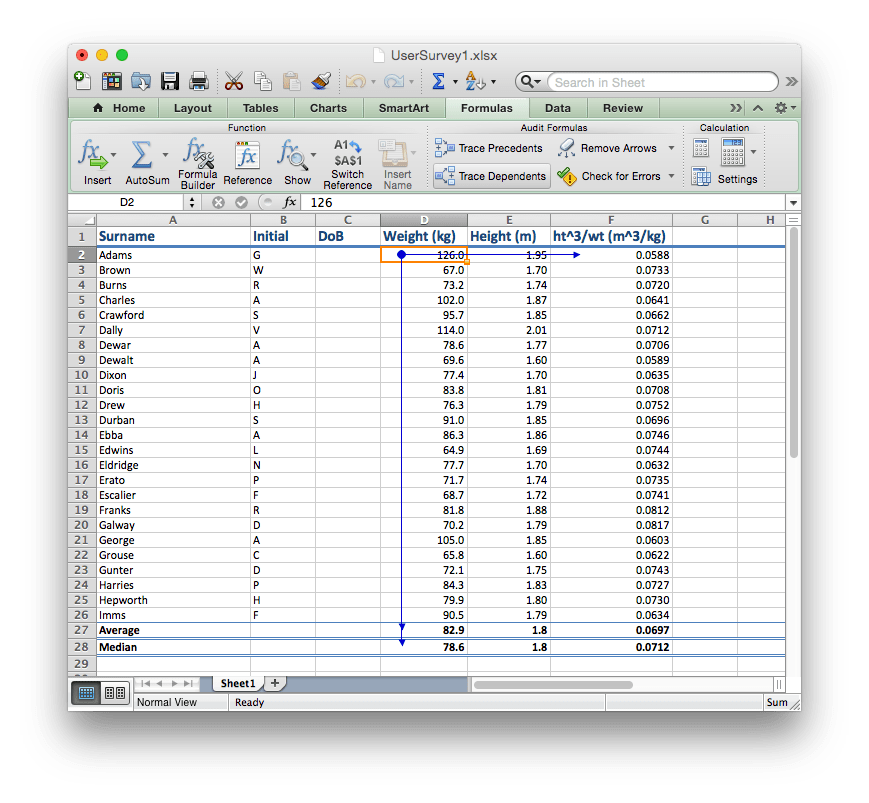Screen dimensions: 869x803
Task: Open the Name Box dropdown arrow
Action: tap(191, 201)
